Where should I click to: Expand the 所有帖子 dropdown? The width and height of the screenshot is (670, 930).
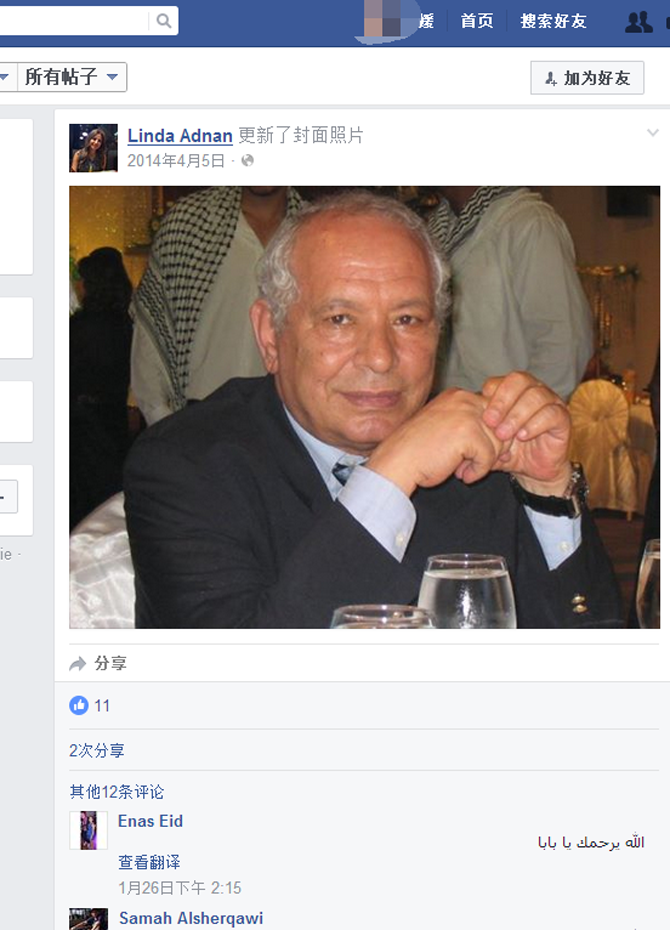pos(72,77)
